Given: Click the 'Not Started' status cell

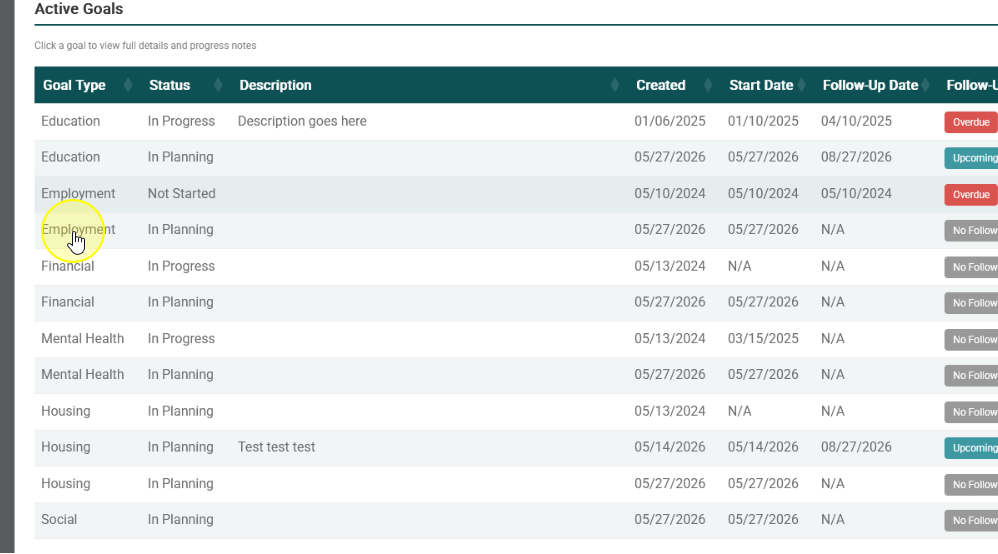Looking at the screenshot, I should coord(181,194).
